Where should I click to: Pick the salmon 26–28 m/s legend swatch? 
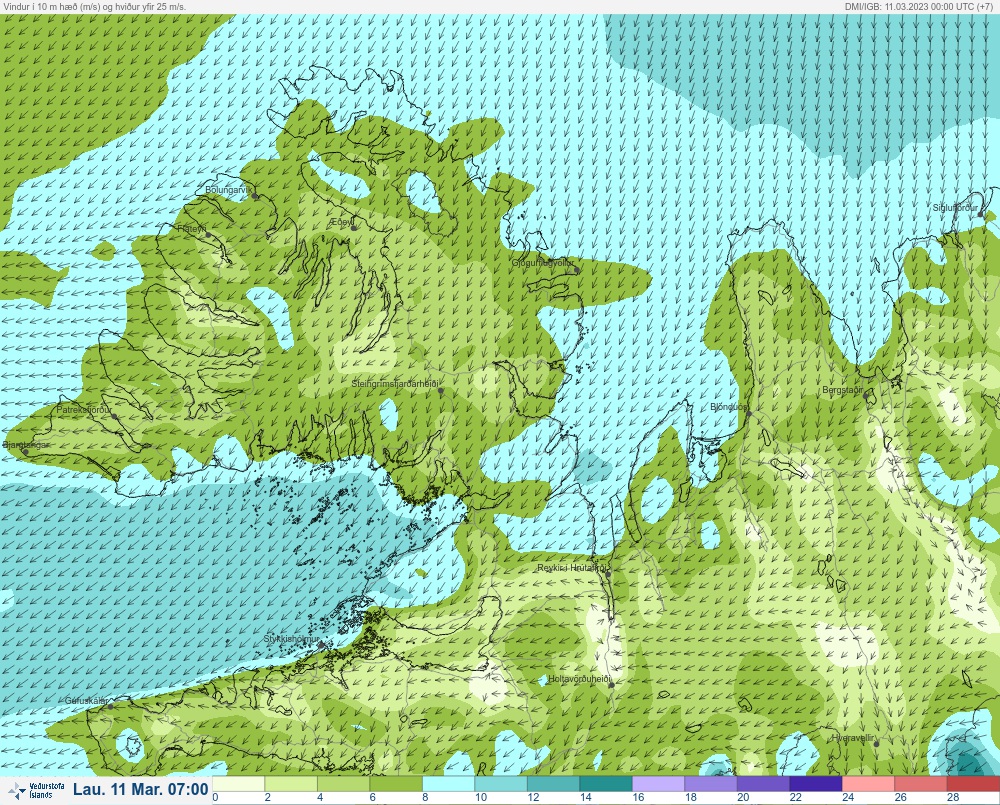(x=920, y=783)
